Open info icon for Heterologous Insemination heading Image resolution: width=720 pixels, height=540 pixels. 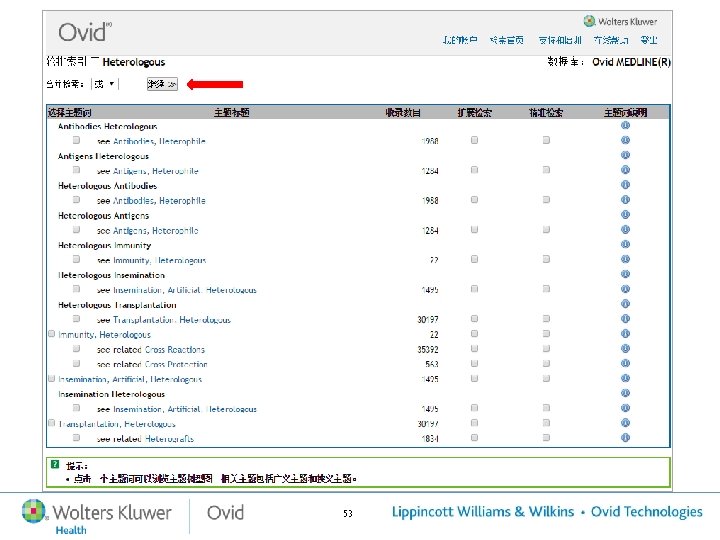pyautogui.click(x=625, y=274)
